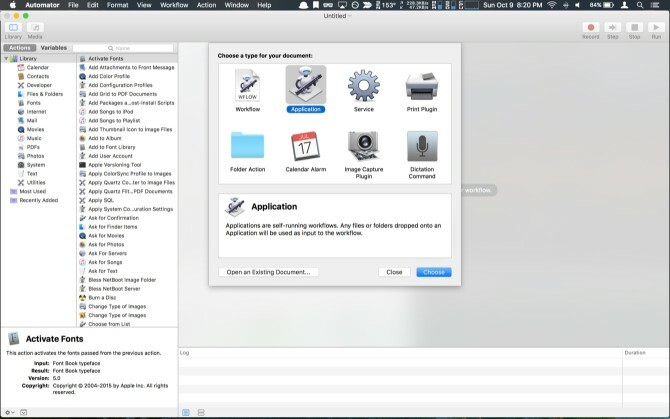
Task: Click the battery status indicator
Action: (602, 5)
